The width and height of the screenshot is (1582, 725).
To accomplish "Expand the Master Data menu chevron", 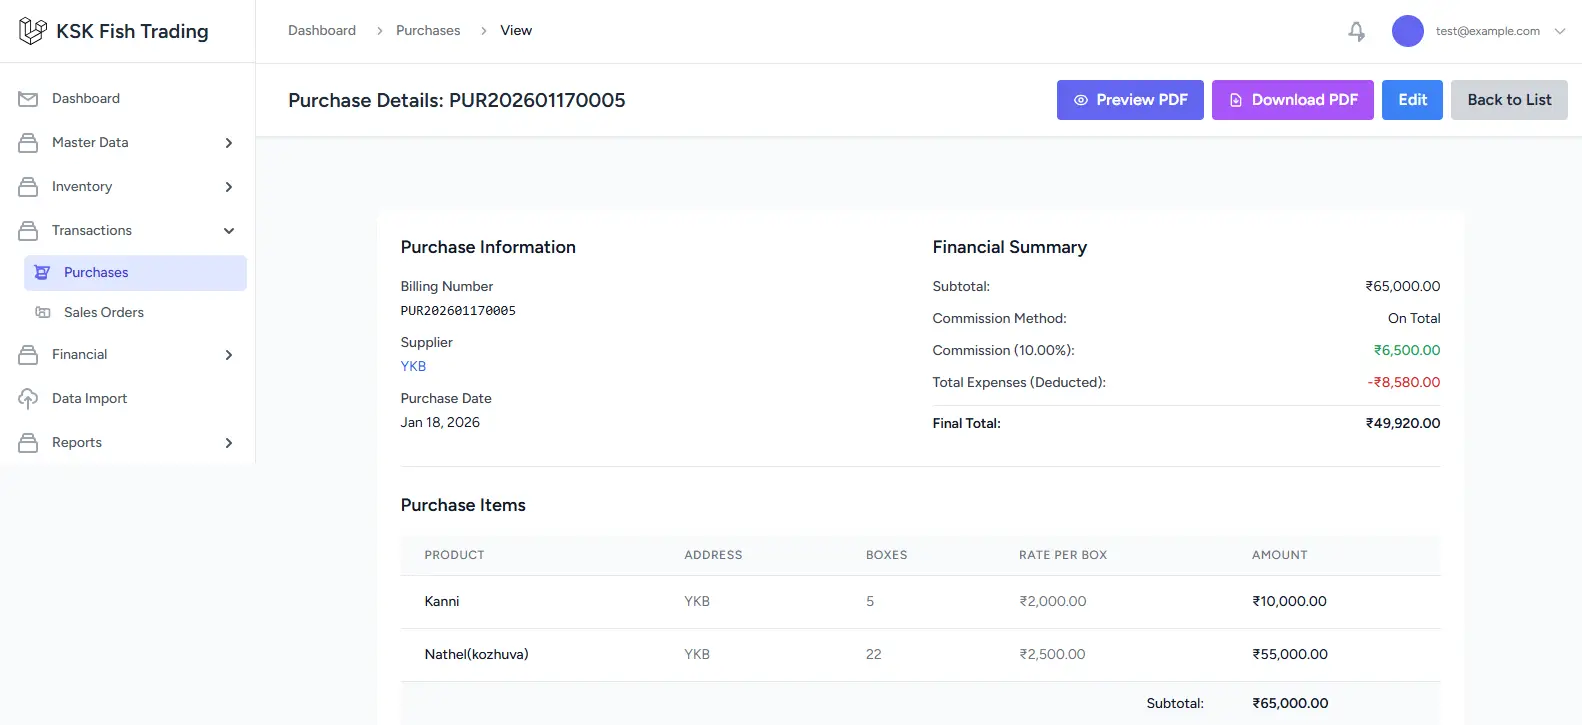I will (x=229, y=143).
